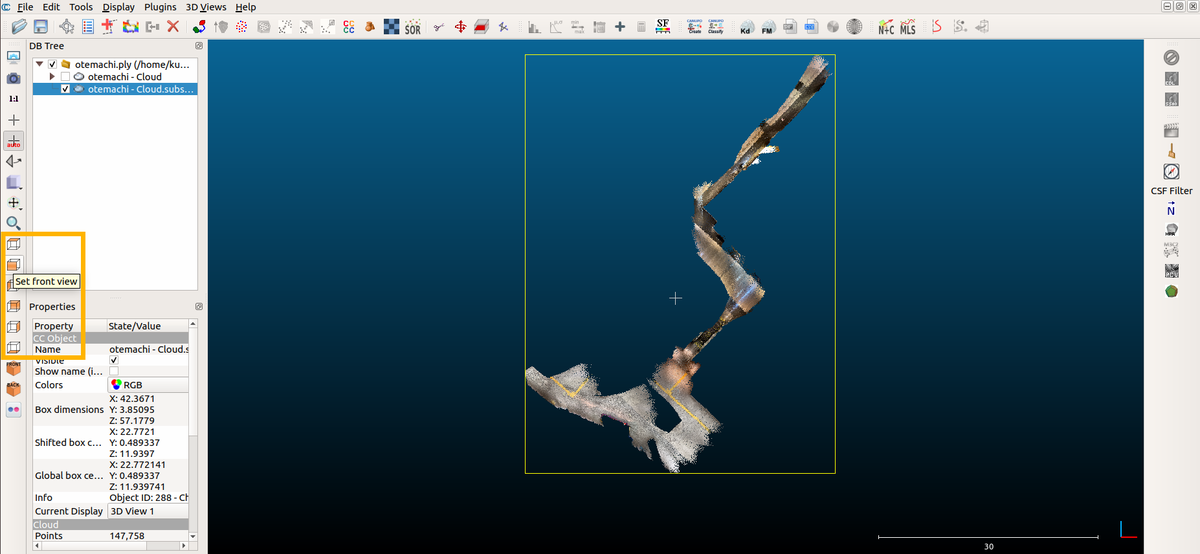Toggle auto pick rotation center
Image resolution: width=1200 pixels, height=554 pixels.
[14, 141]
